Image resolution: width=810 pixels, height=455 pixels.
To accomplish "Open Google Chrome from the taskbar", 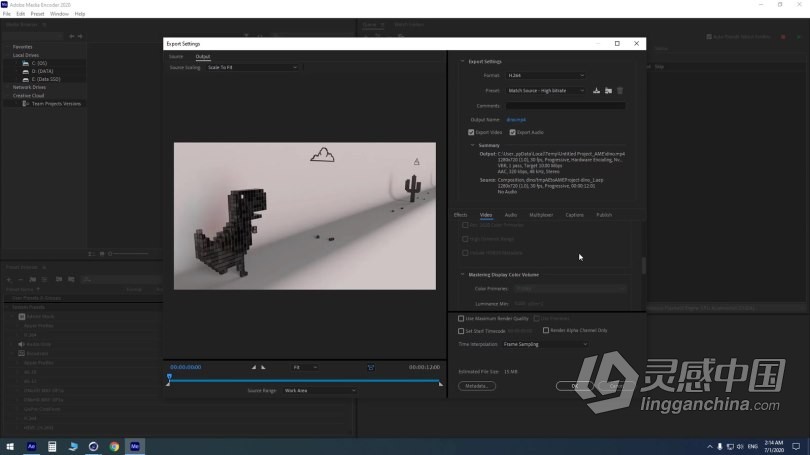I will pos(114,446).
